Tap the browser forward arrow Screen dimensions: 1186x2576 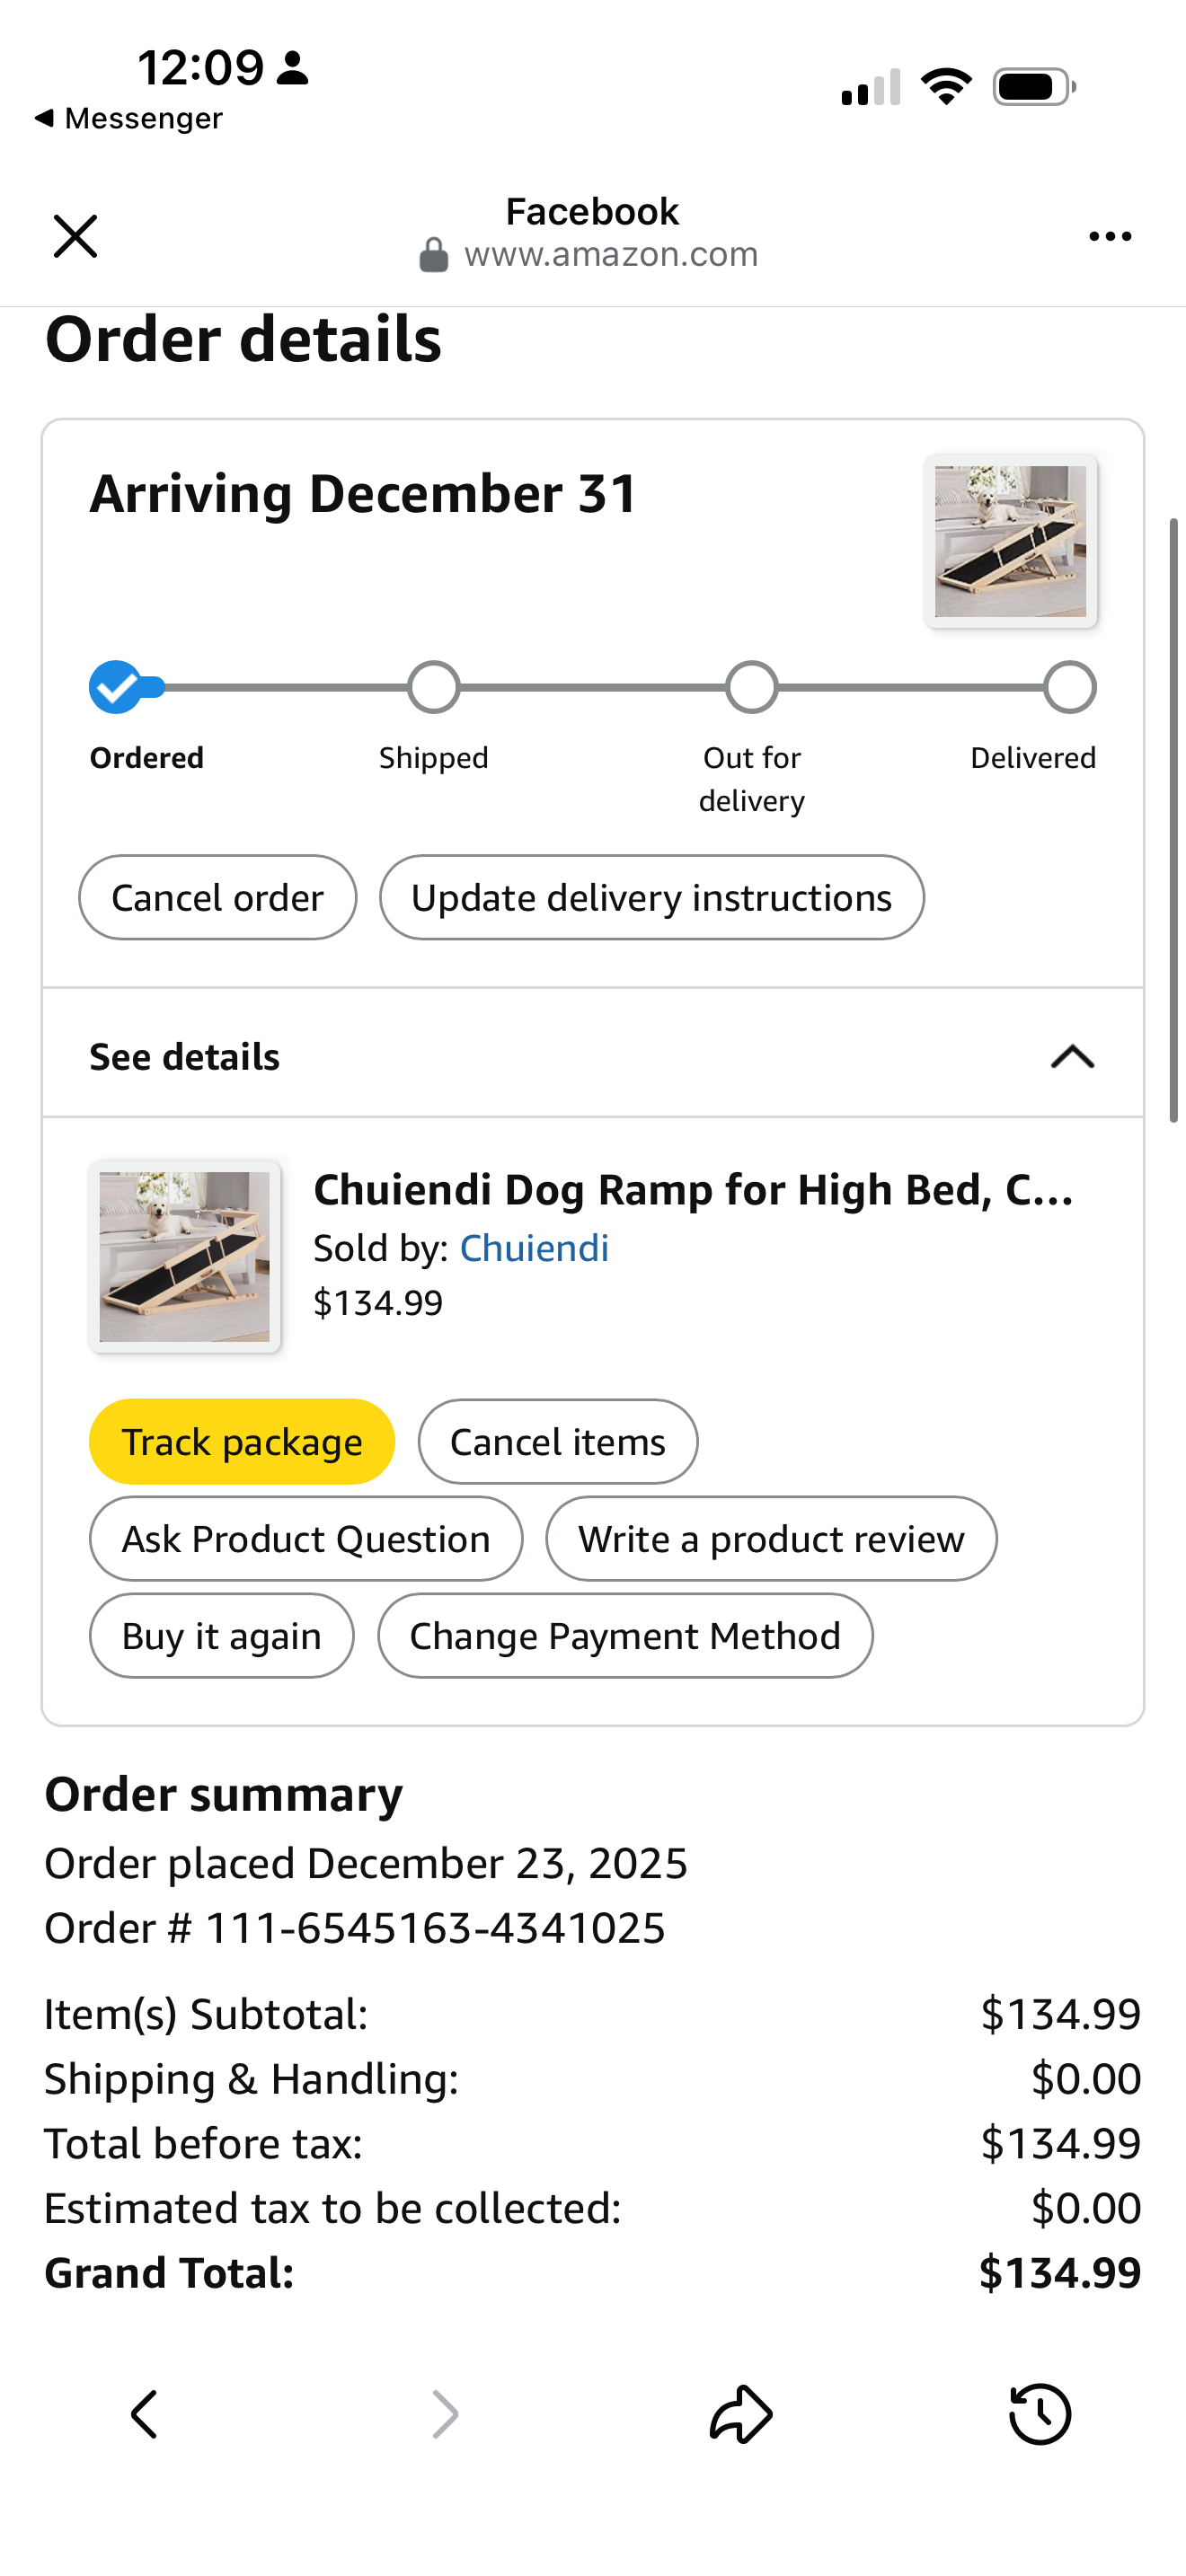pos(444,2414)
